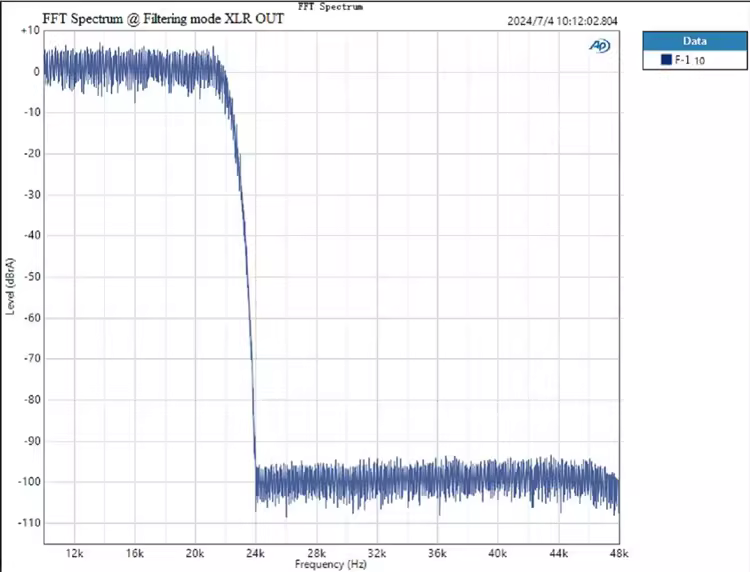The image size is (750, 572).
Task: Click the 48k tick on the frequency axis
Action: coord(618,552)
